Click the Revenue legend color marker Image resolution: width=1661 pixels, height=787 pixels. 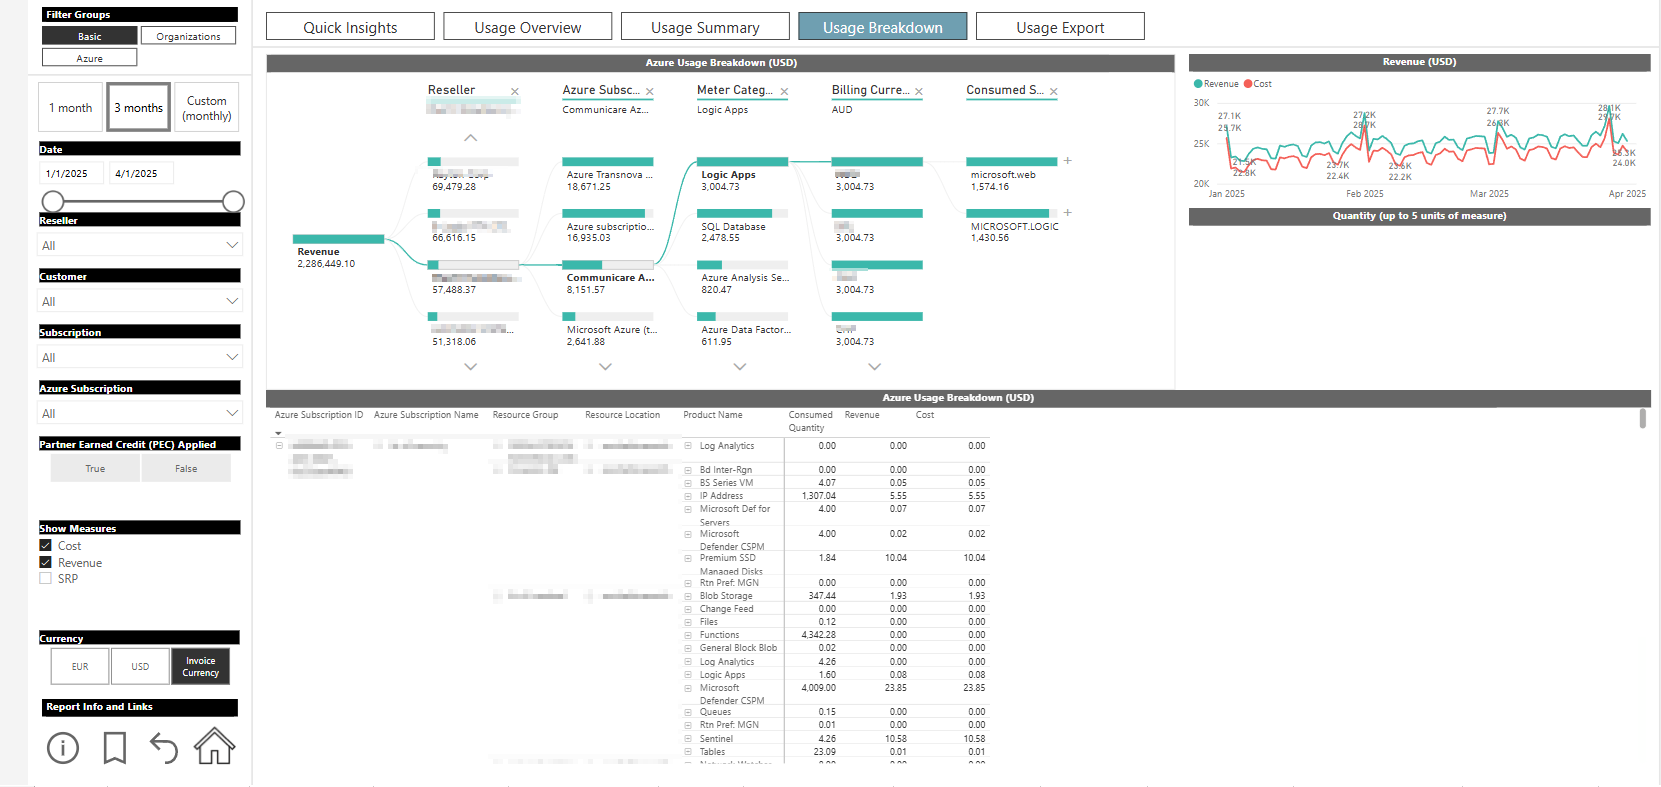tap(1198, 84)
